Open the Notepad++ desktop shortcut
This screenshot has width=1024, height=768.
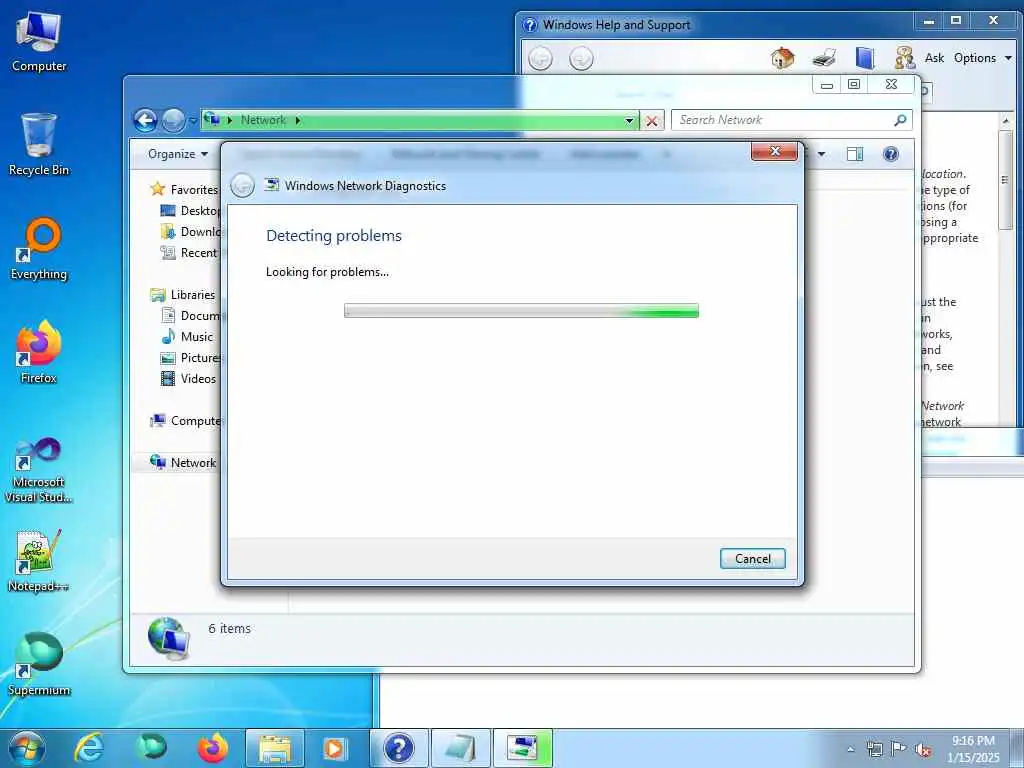[39, 561]
